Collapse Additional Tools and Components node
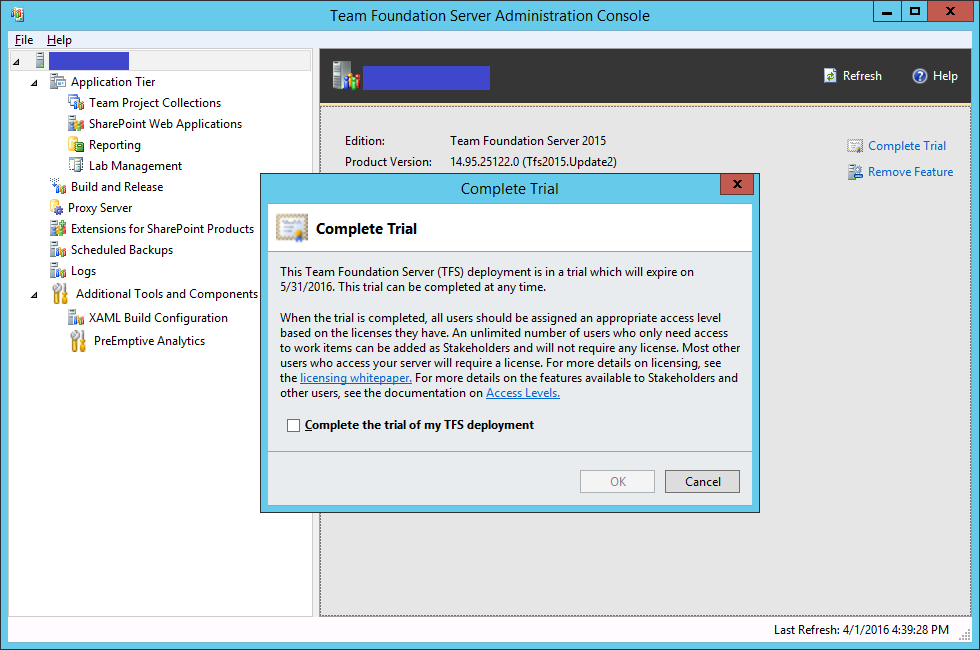The width and height of the screenshot is (980, 650). pyautogui.click(x=34, y=294)
